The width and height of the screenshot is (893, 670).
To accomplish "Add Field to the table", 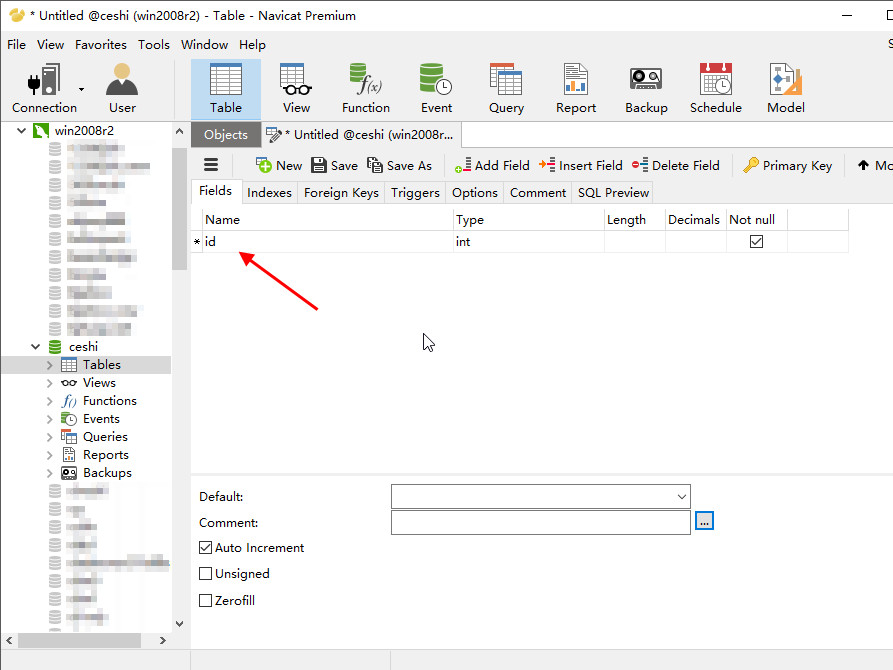I will point(492,165).
